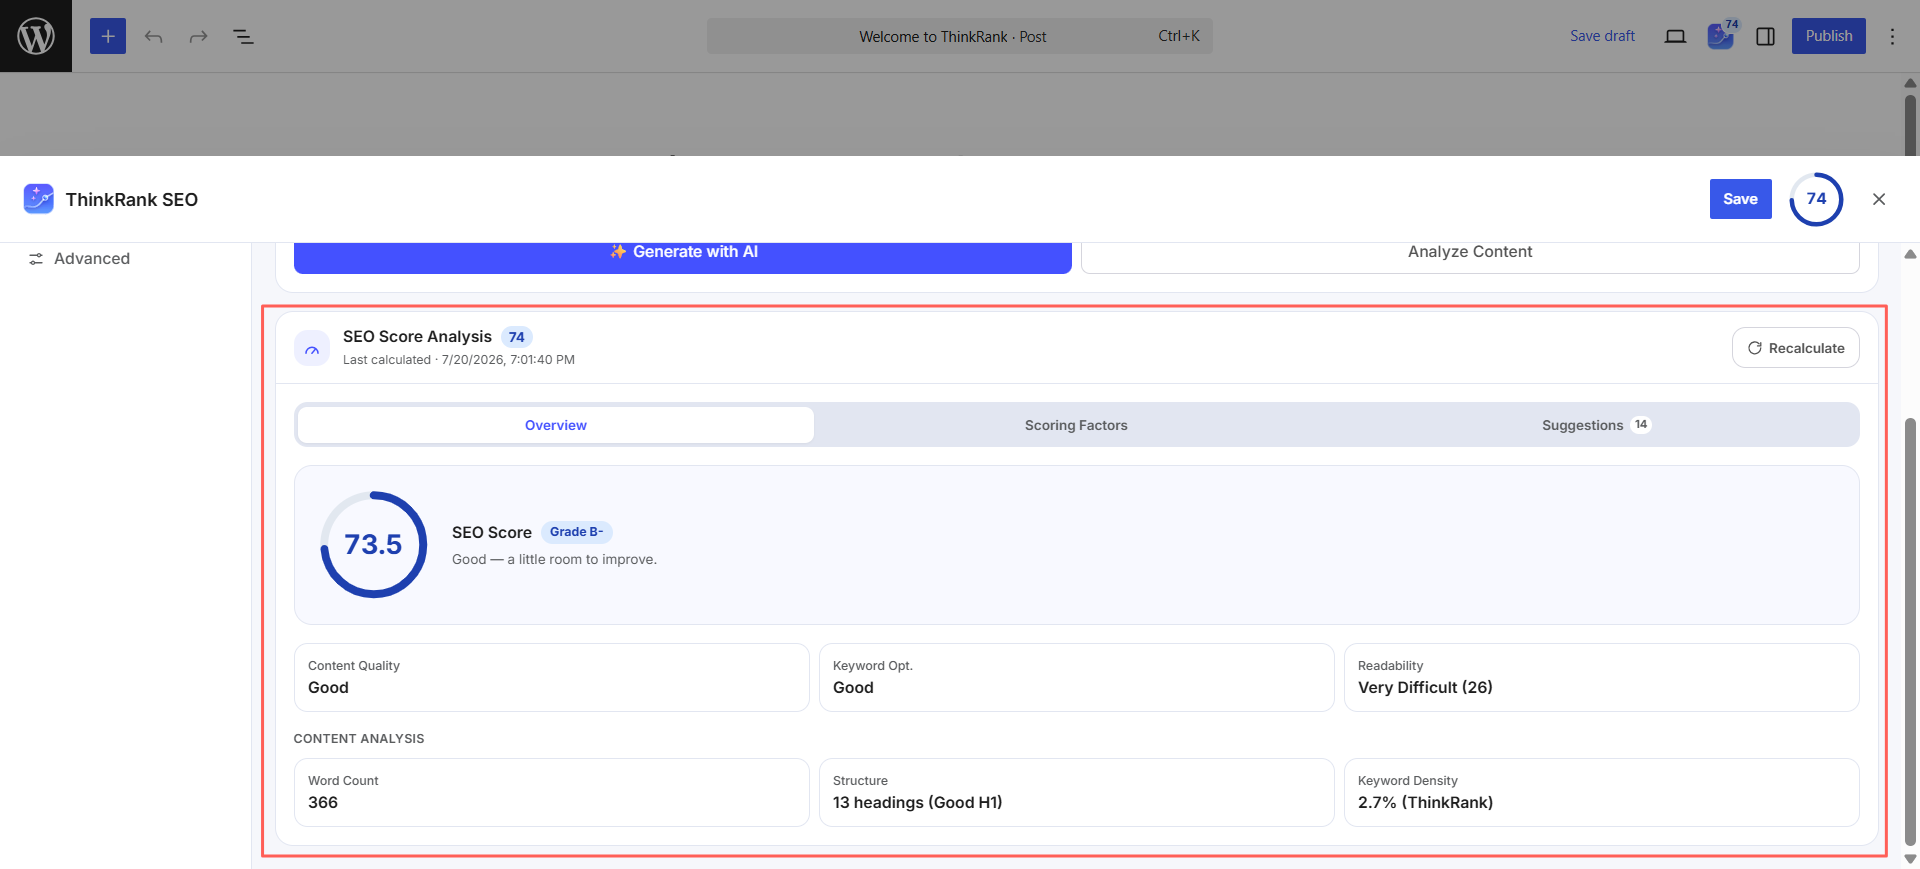Viewport: 1920px width, 869px height.
Task: Open the desktop preview view icon
Action: pos(1675,36)
